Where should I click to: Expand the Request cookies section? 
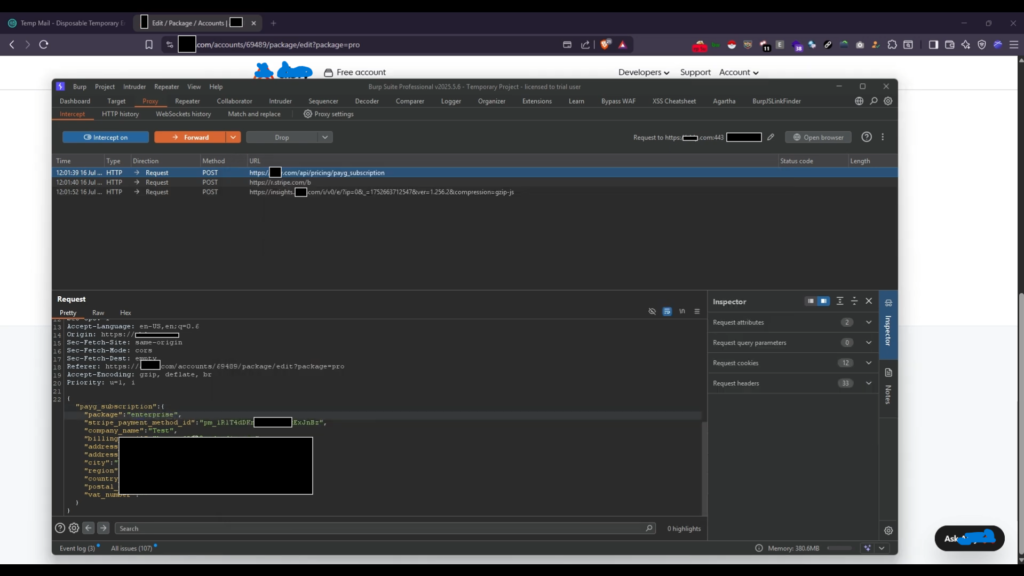(x=868, y=363)
